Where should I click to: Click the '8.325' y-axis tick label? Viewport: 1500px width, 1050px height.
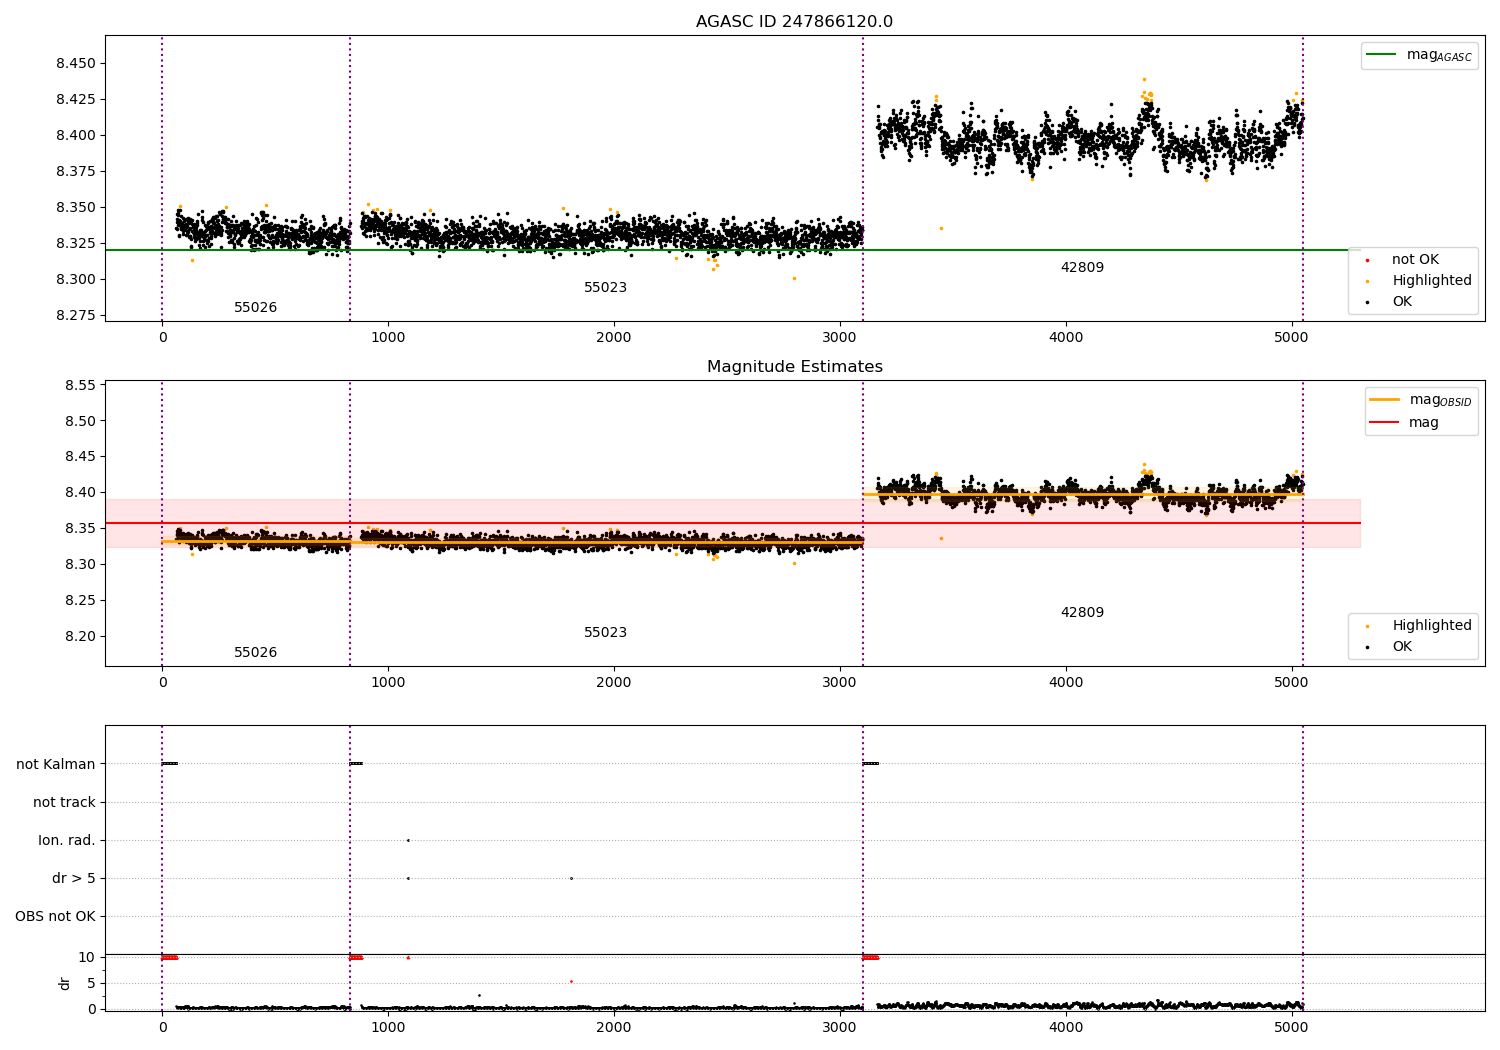(x=76, y=244)
